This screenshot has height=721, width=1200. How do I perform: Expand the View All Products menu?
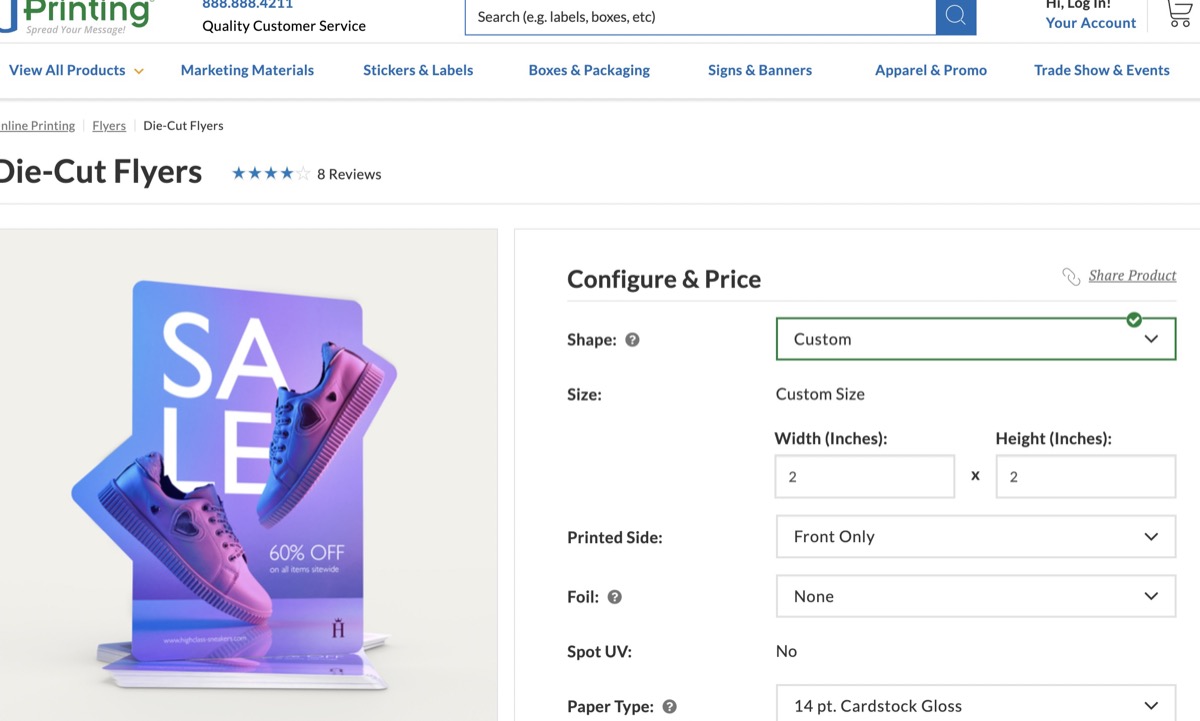coord(76,71)
